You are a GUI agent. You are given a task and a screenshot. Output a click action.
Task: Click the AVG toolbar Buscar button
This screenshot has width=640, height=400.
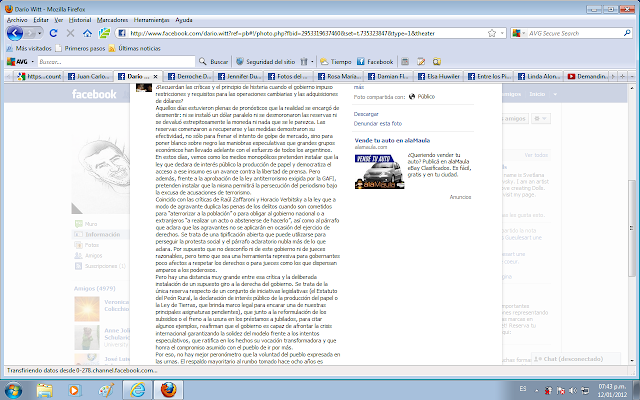213,62
